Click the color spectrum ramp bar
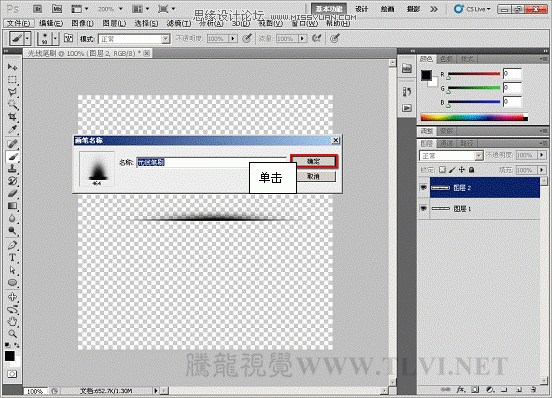The width and height of the screenshot is (552, 398). [474, 118]
